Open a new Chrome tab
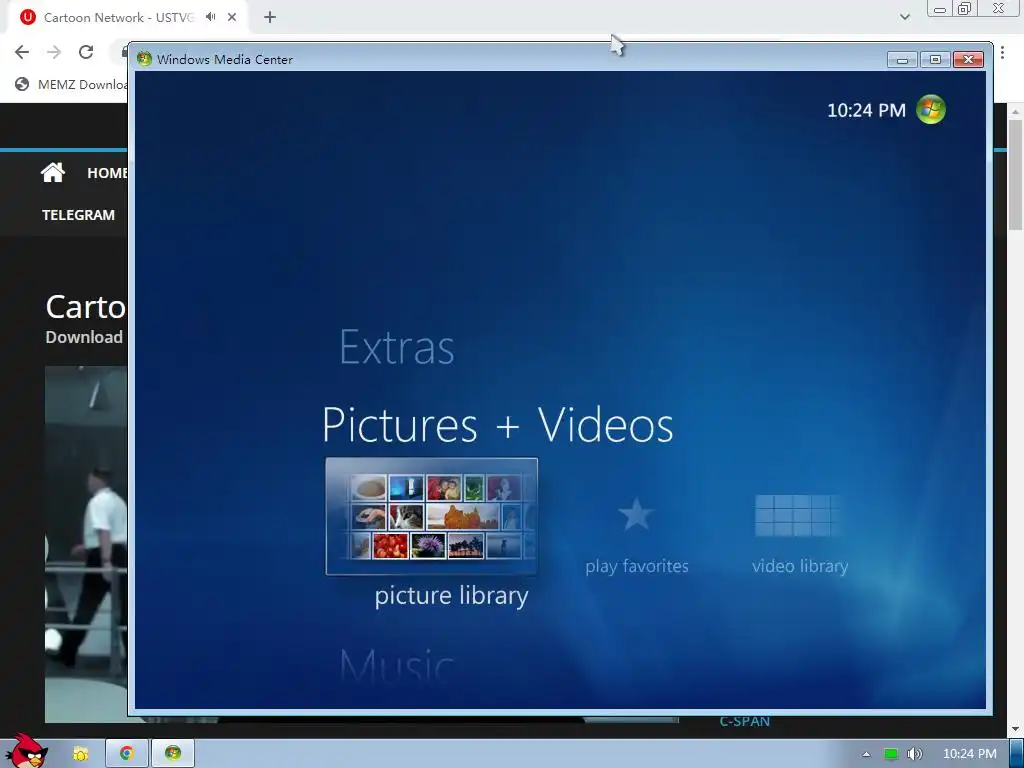1024x768 pixels. (x=270, y=18)
